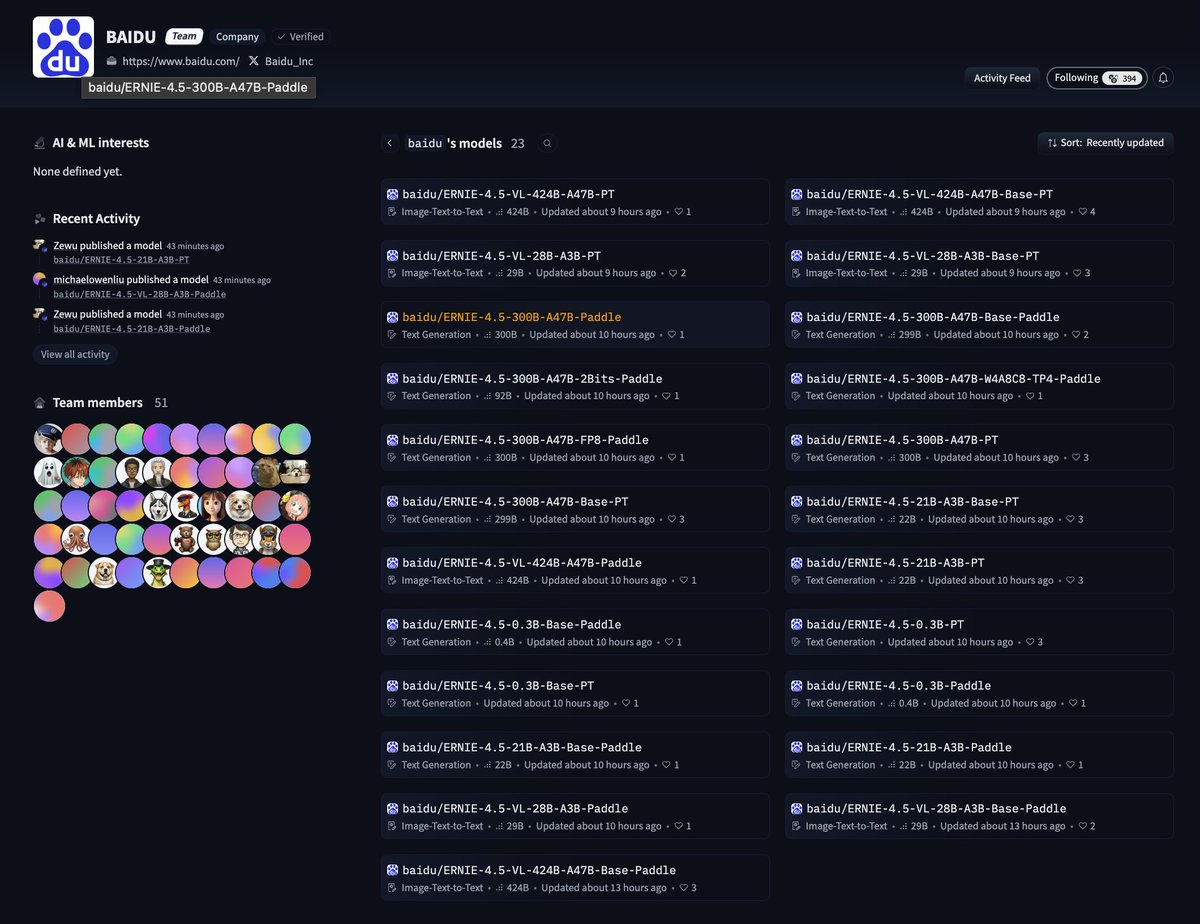The height and width of the screenshot is (924, 1200).
Task: Open baidu/ERNIE-4.5-21B-A3B-Base-PT model card
Action: pos(979,509)
